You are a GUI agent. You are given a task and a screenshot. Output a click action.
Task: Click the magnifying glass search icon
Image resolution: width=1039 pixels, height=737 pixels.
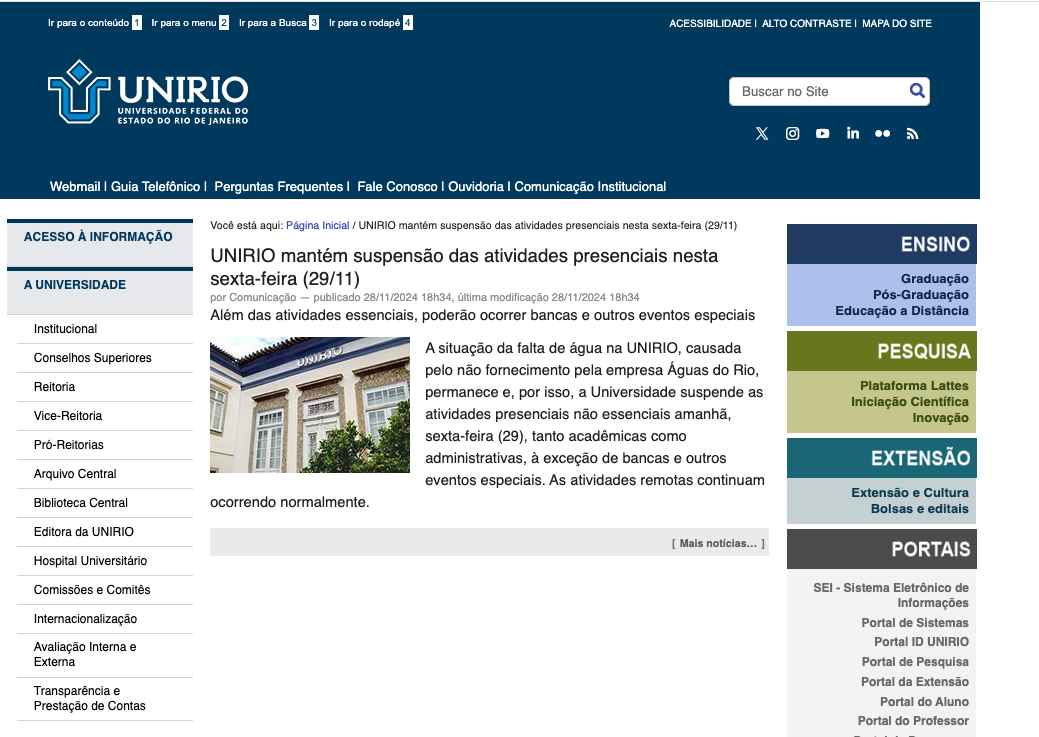917,90
